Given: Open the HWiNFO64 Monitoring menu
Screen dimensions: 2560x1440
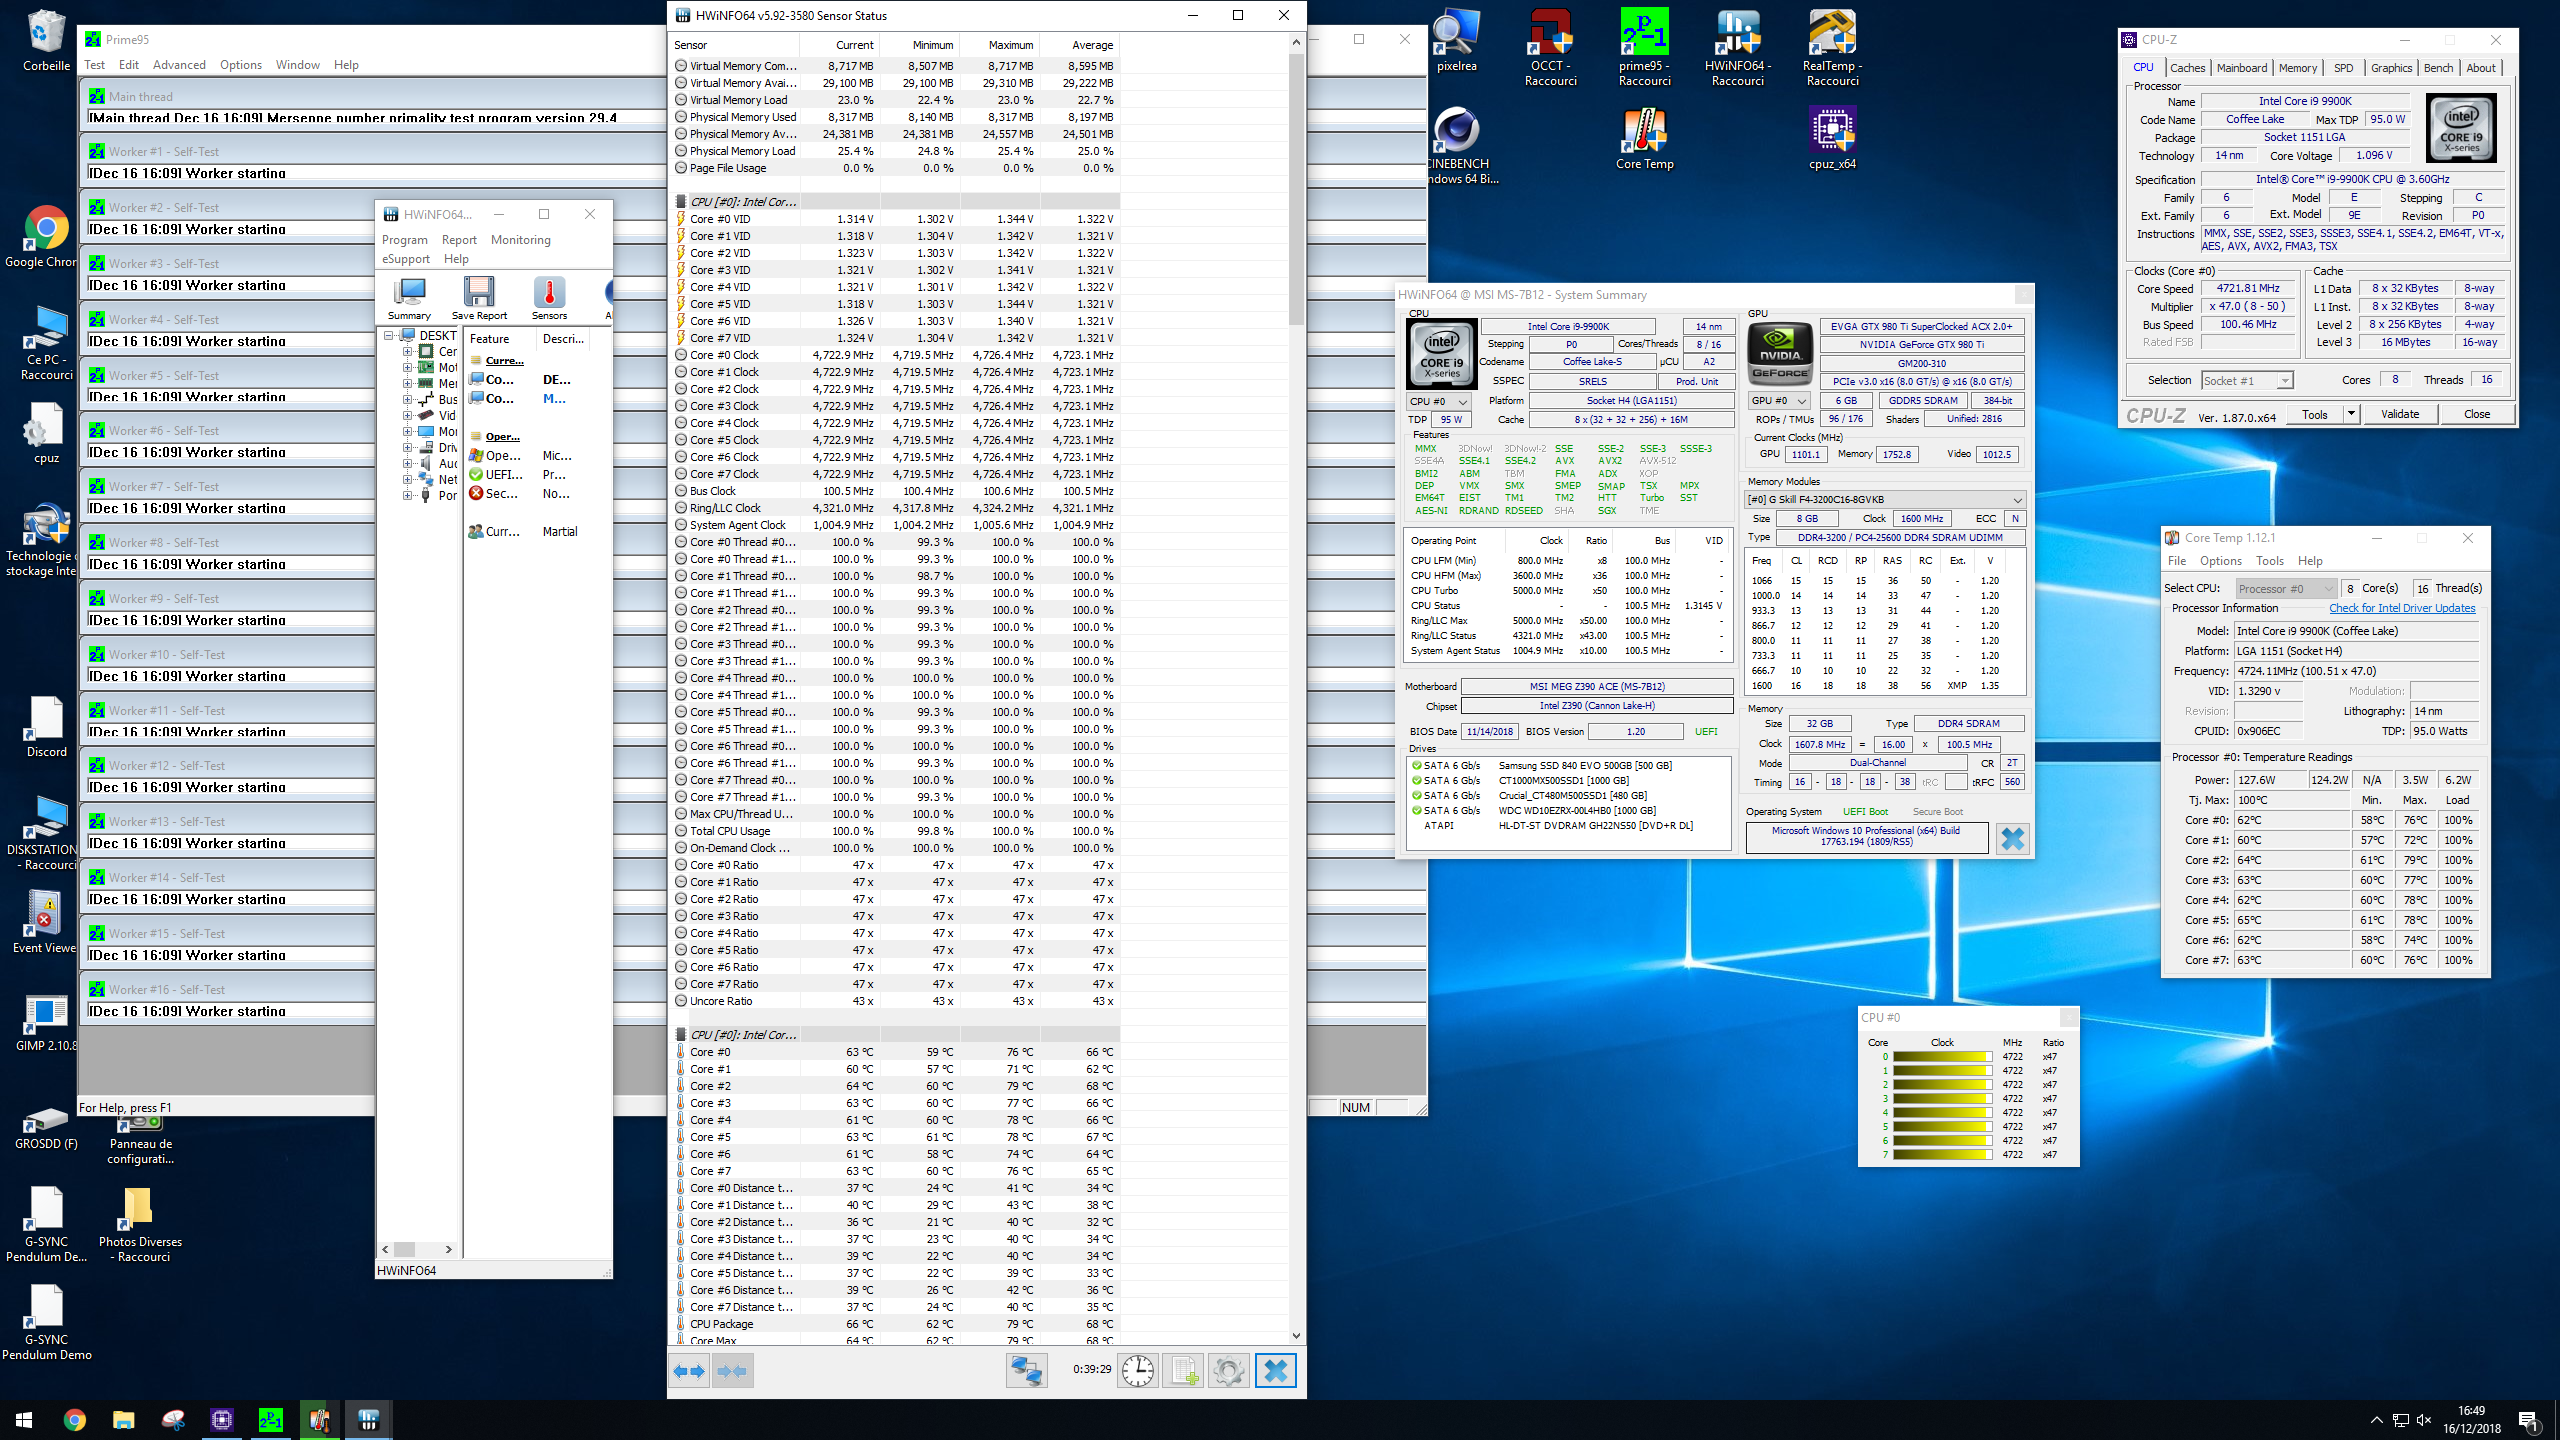Looking at the screenshot, I should tap(520, 240).
